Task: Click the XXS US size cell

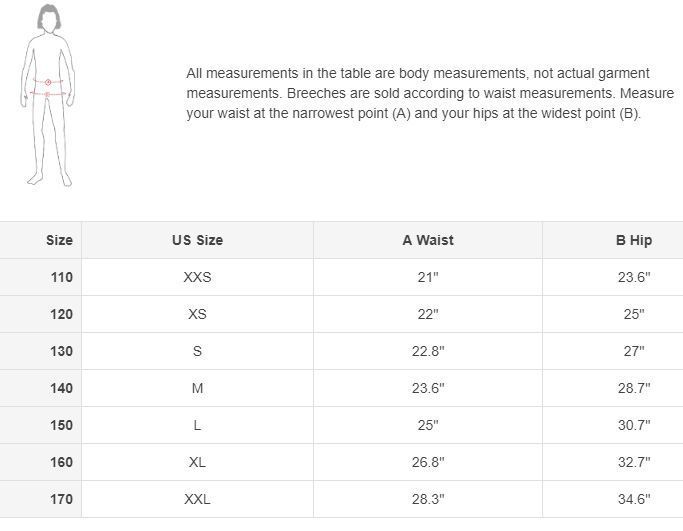Action: click(x=197, y=277)
